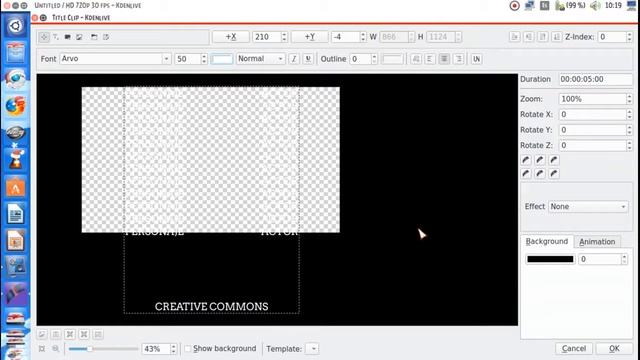Viewport: 640px width, 360px height.
Task: Toggle underline text formatting
Action: [308, 59]
